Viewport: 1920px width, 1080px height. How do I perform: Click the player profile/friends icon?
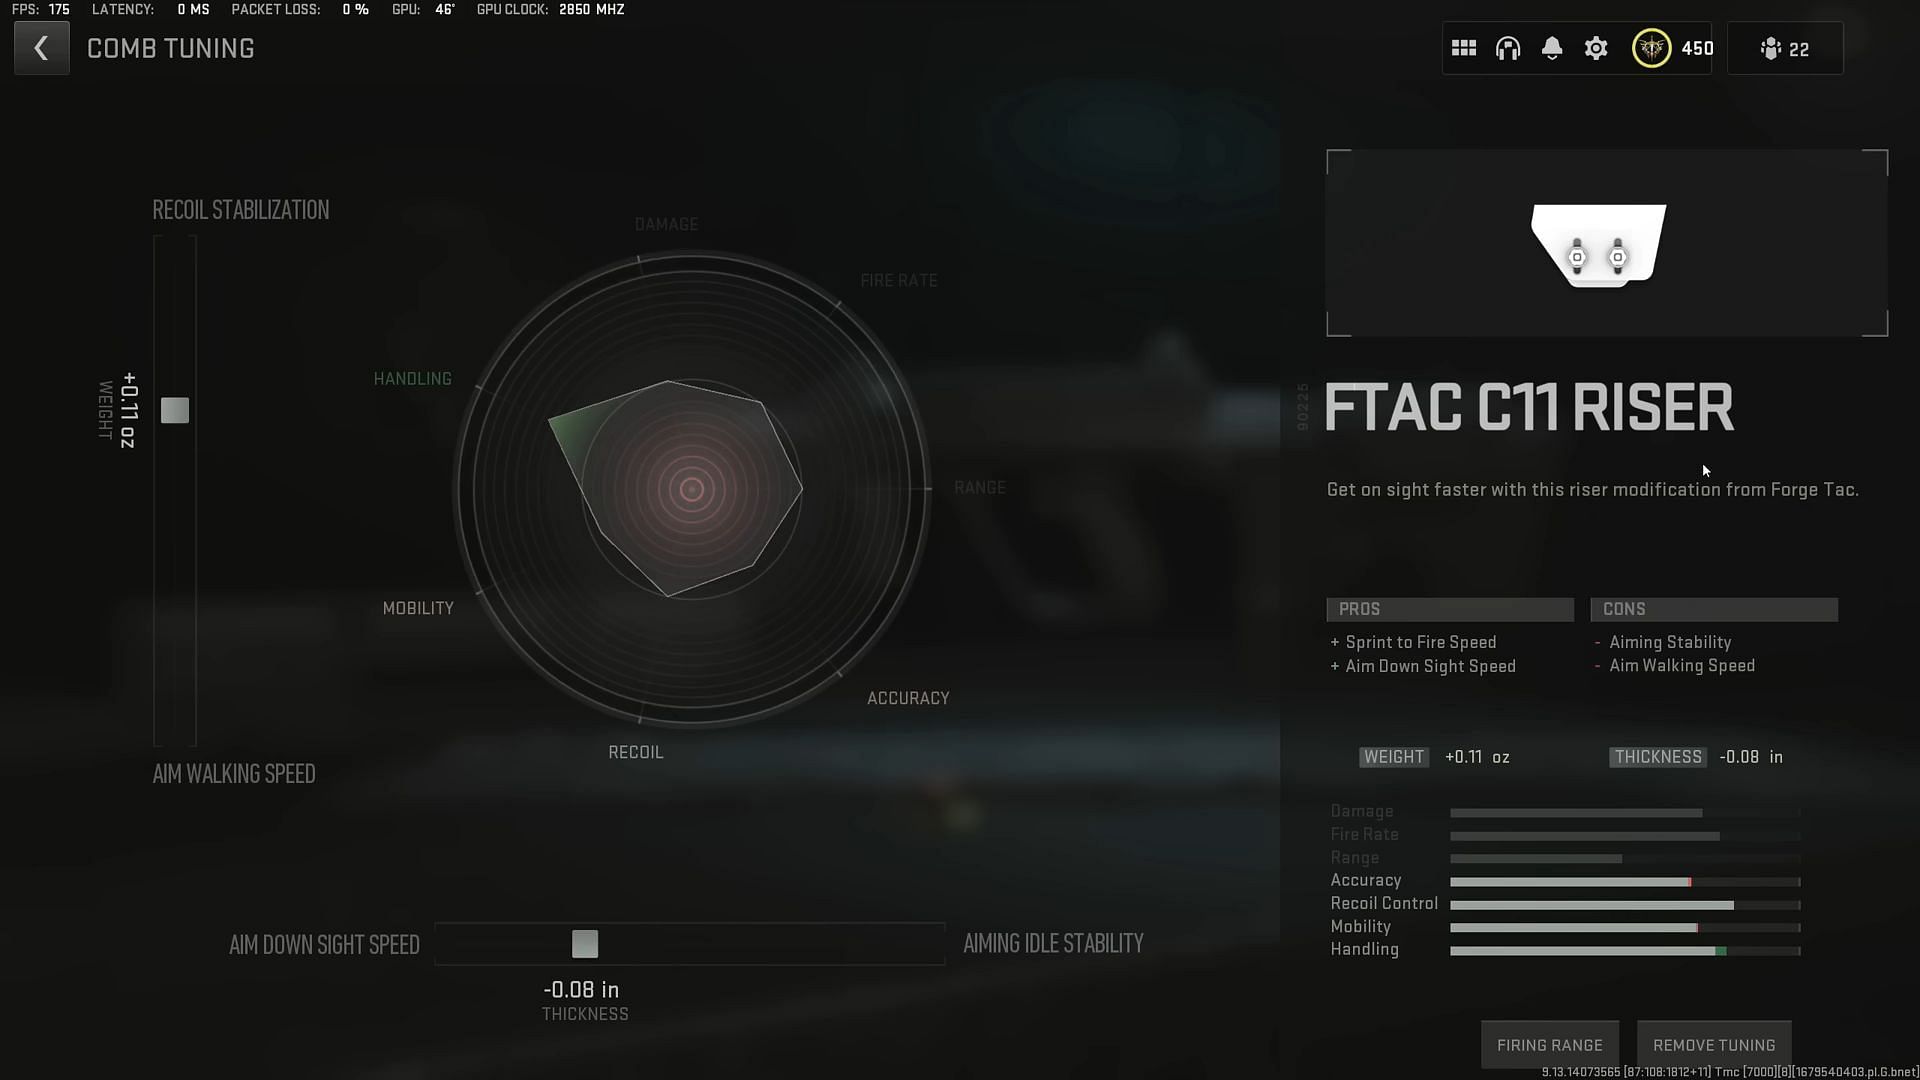(1771, 49)
